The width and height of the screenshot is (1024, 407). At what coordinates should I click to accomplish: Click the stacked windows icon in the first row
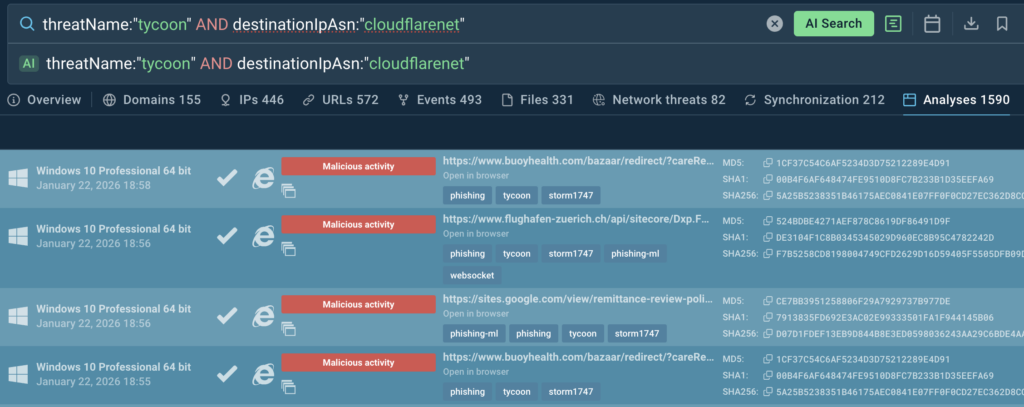coord(288,191)
